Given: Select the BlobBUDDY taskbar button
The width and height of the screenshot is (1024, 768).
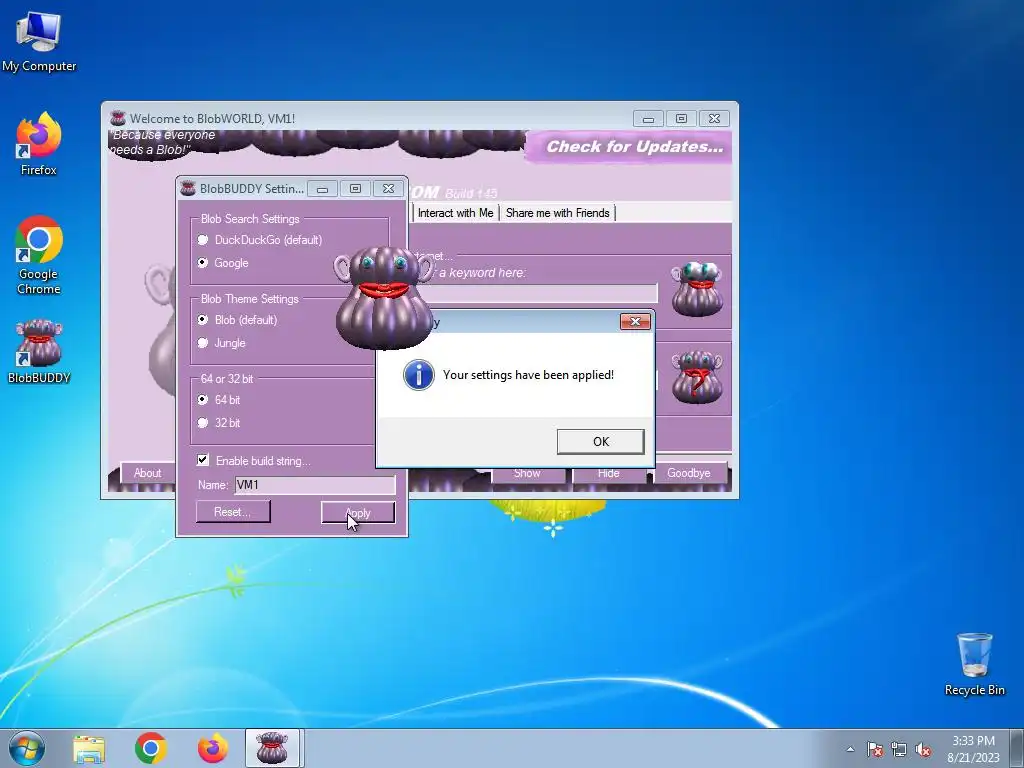Looking at the screenshot, I should (x=272, y=748).
